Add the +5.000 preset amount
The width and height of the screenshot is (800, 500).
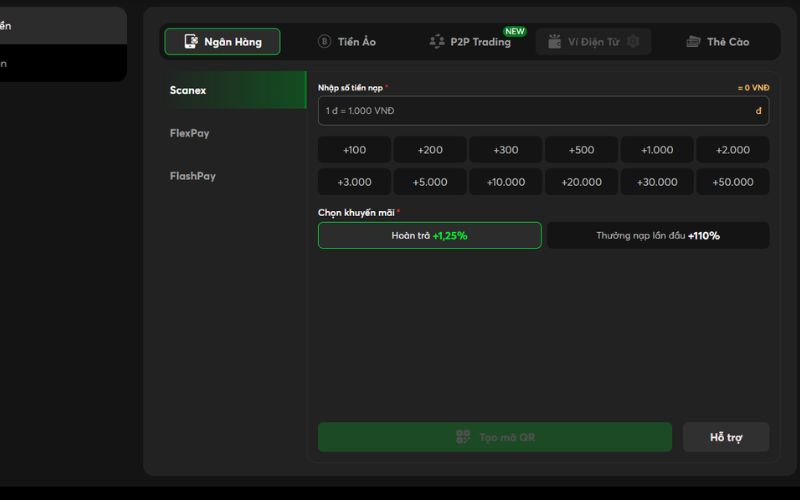coord(430,182)
